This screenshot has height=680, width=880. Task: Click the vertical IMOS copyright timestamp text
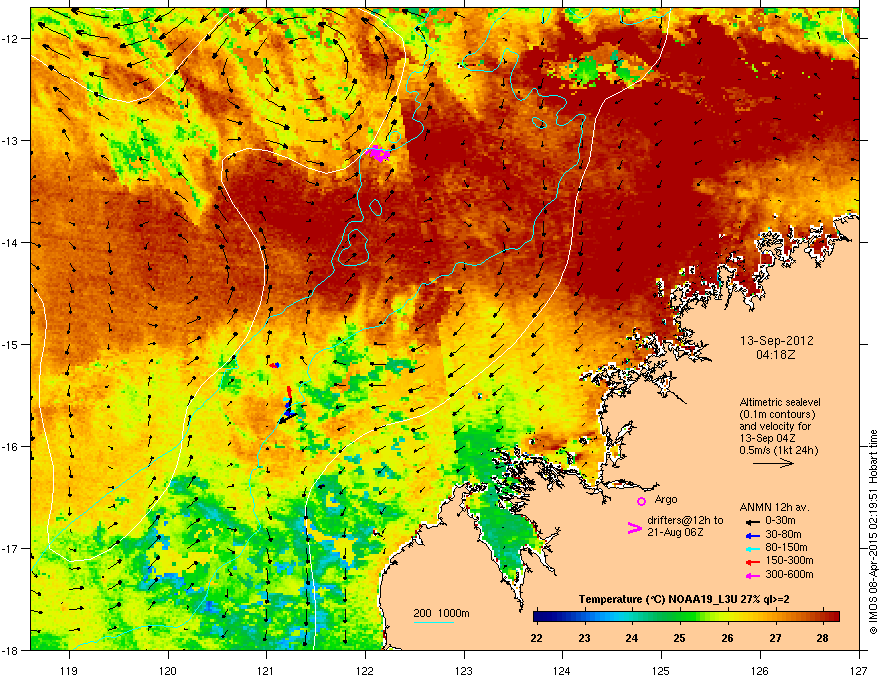[873, 532]
